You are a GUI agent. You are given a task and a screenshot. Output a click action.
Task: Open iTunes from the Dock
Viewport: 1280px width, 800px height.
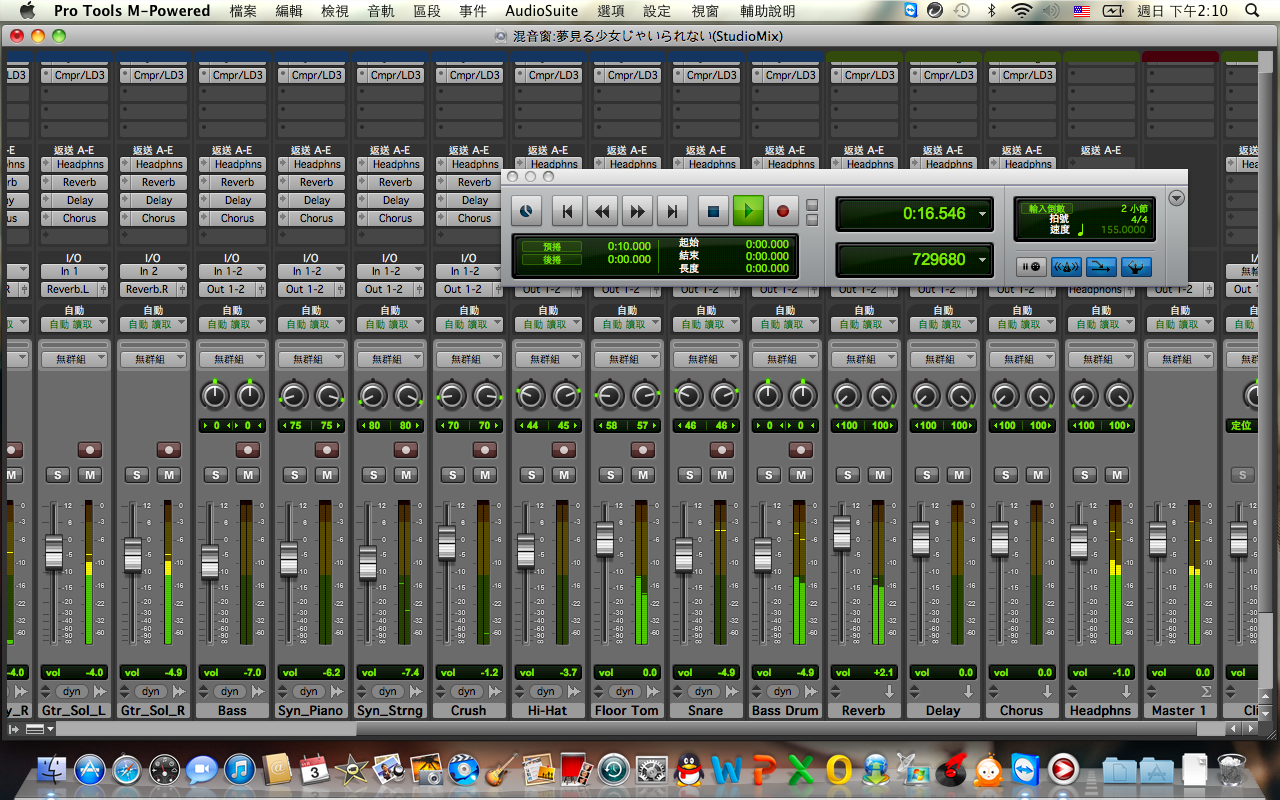[x=240, y=770]
